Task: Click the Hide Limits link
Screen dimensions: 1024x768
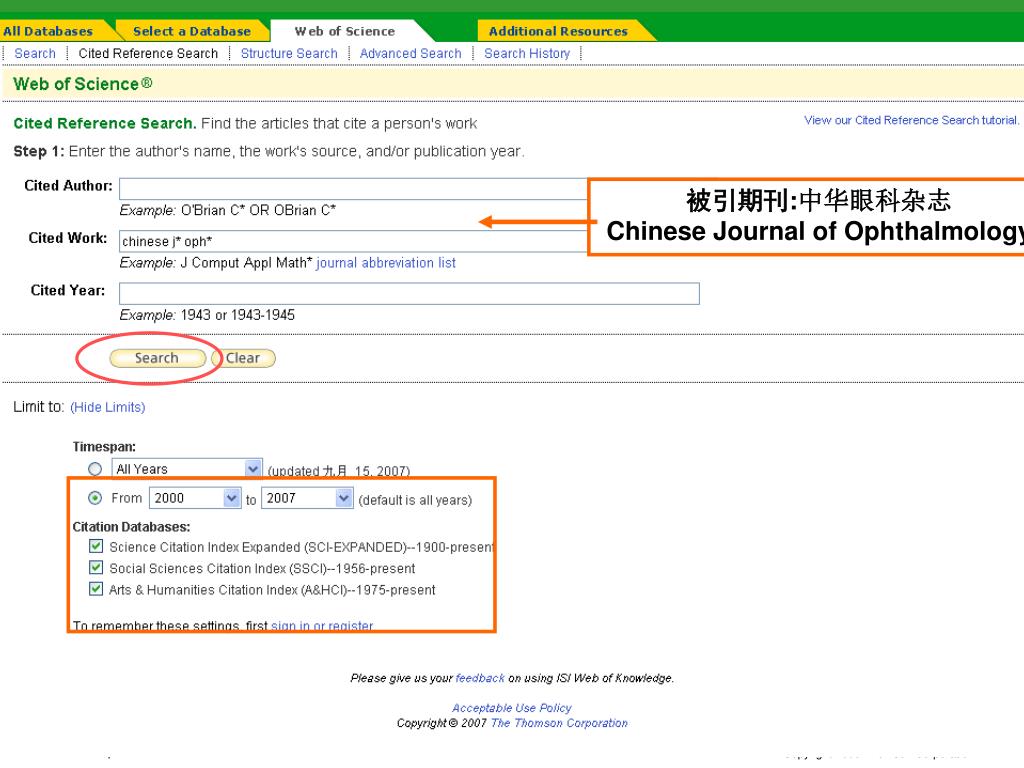Action: [108, 407]
